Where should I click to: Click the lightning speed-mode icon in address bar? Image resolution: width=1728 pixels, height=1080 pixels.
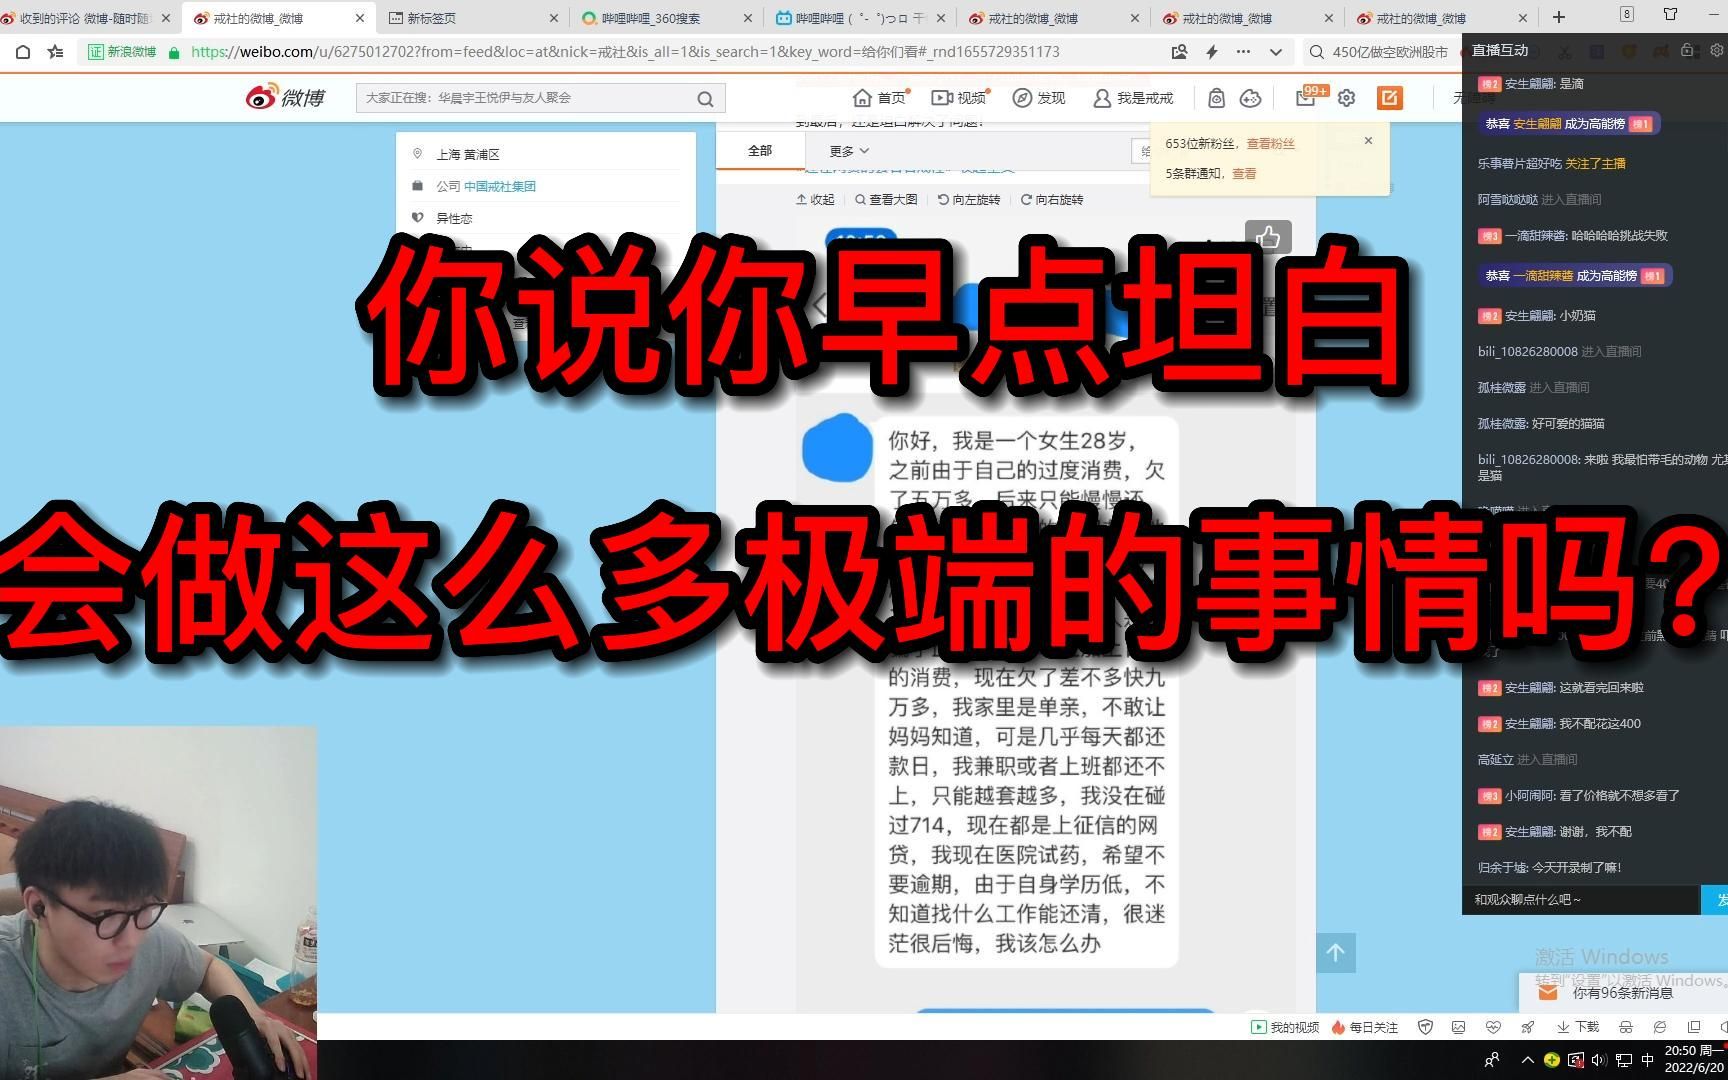coord(1212,52)
